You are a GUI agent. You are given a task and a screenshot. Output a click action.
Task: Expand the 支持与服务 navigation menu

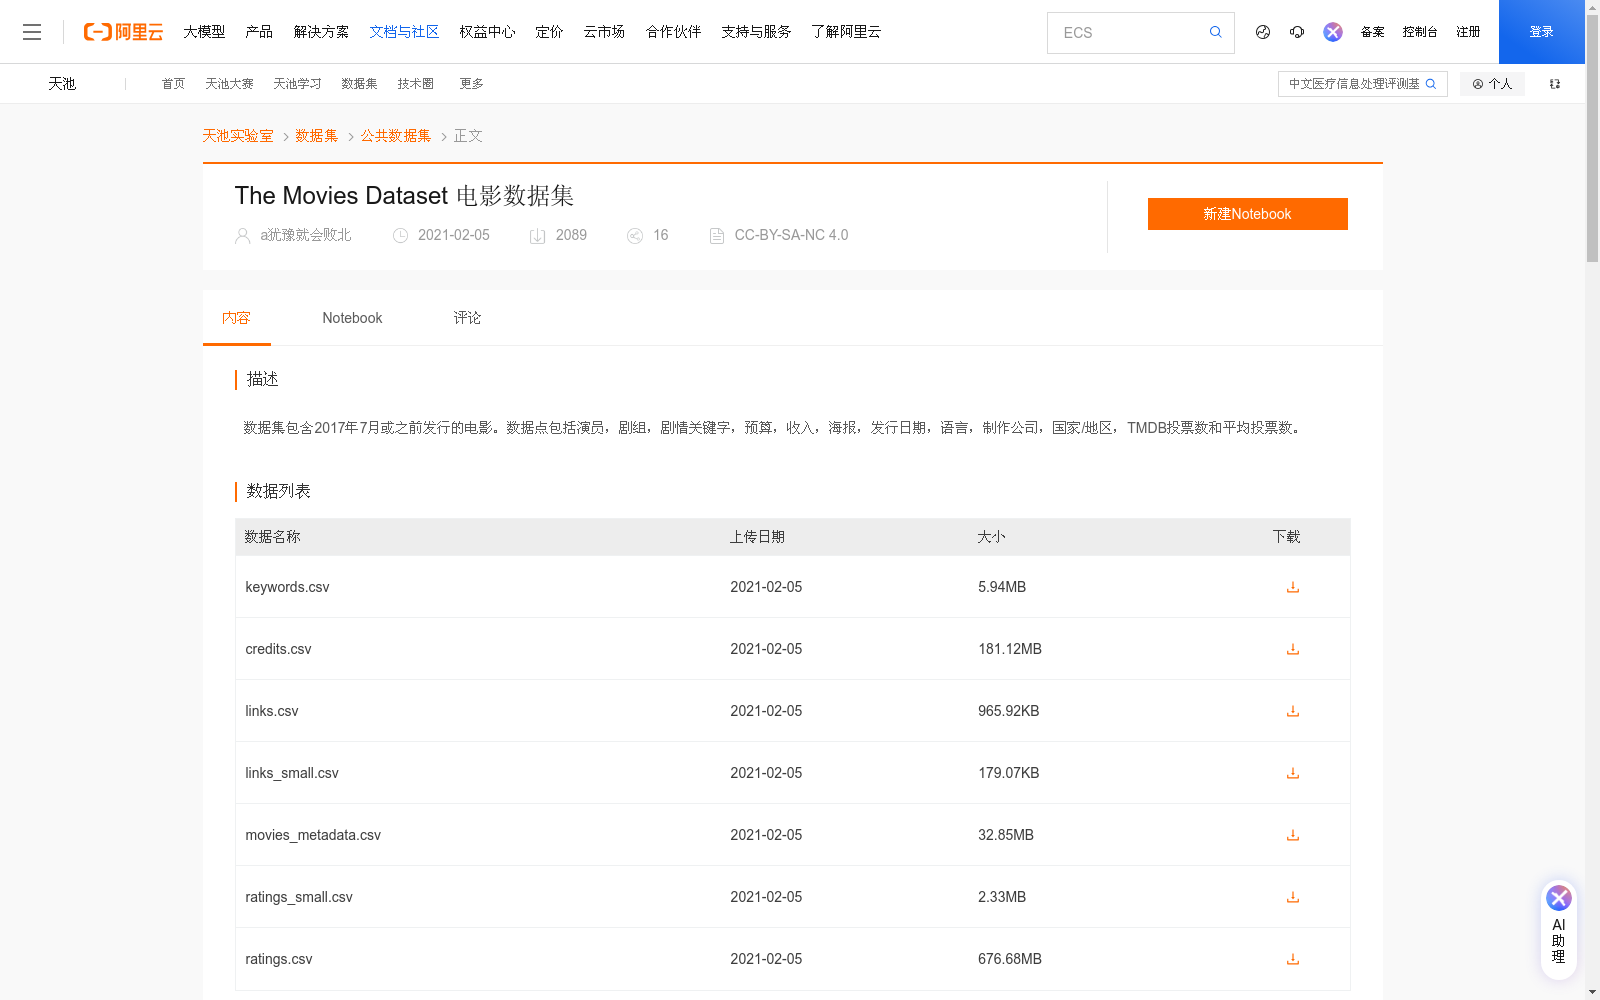[756, 32]
